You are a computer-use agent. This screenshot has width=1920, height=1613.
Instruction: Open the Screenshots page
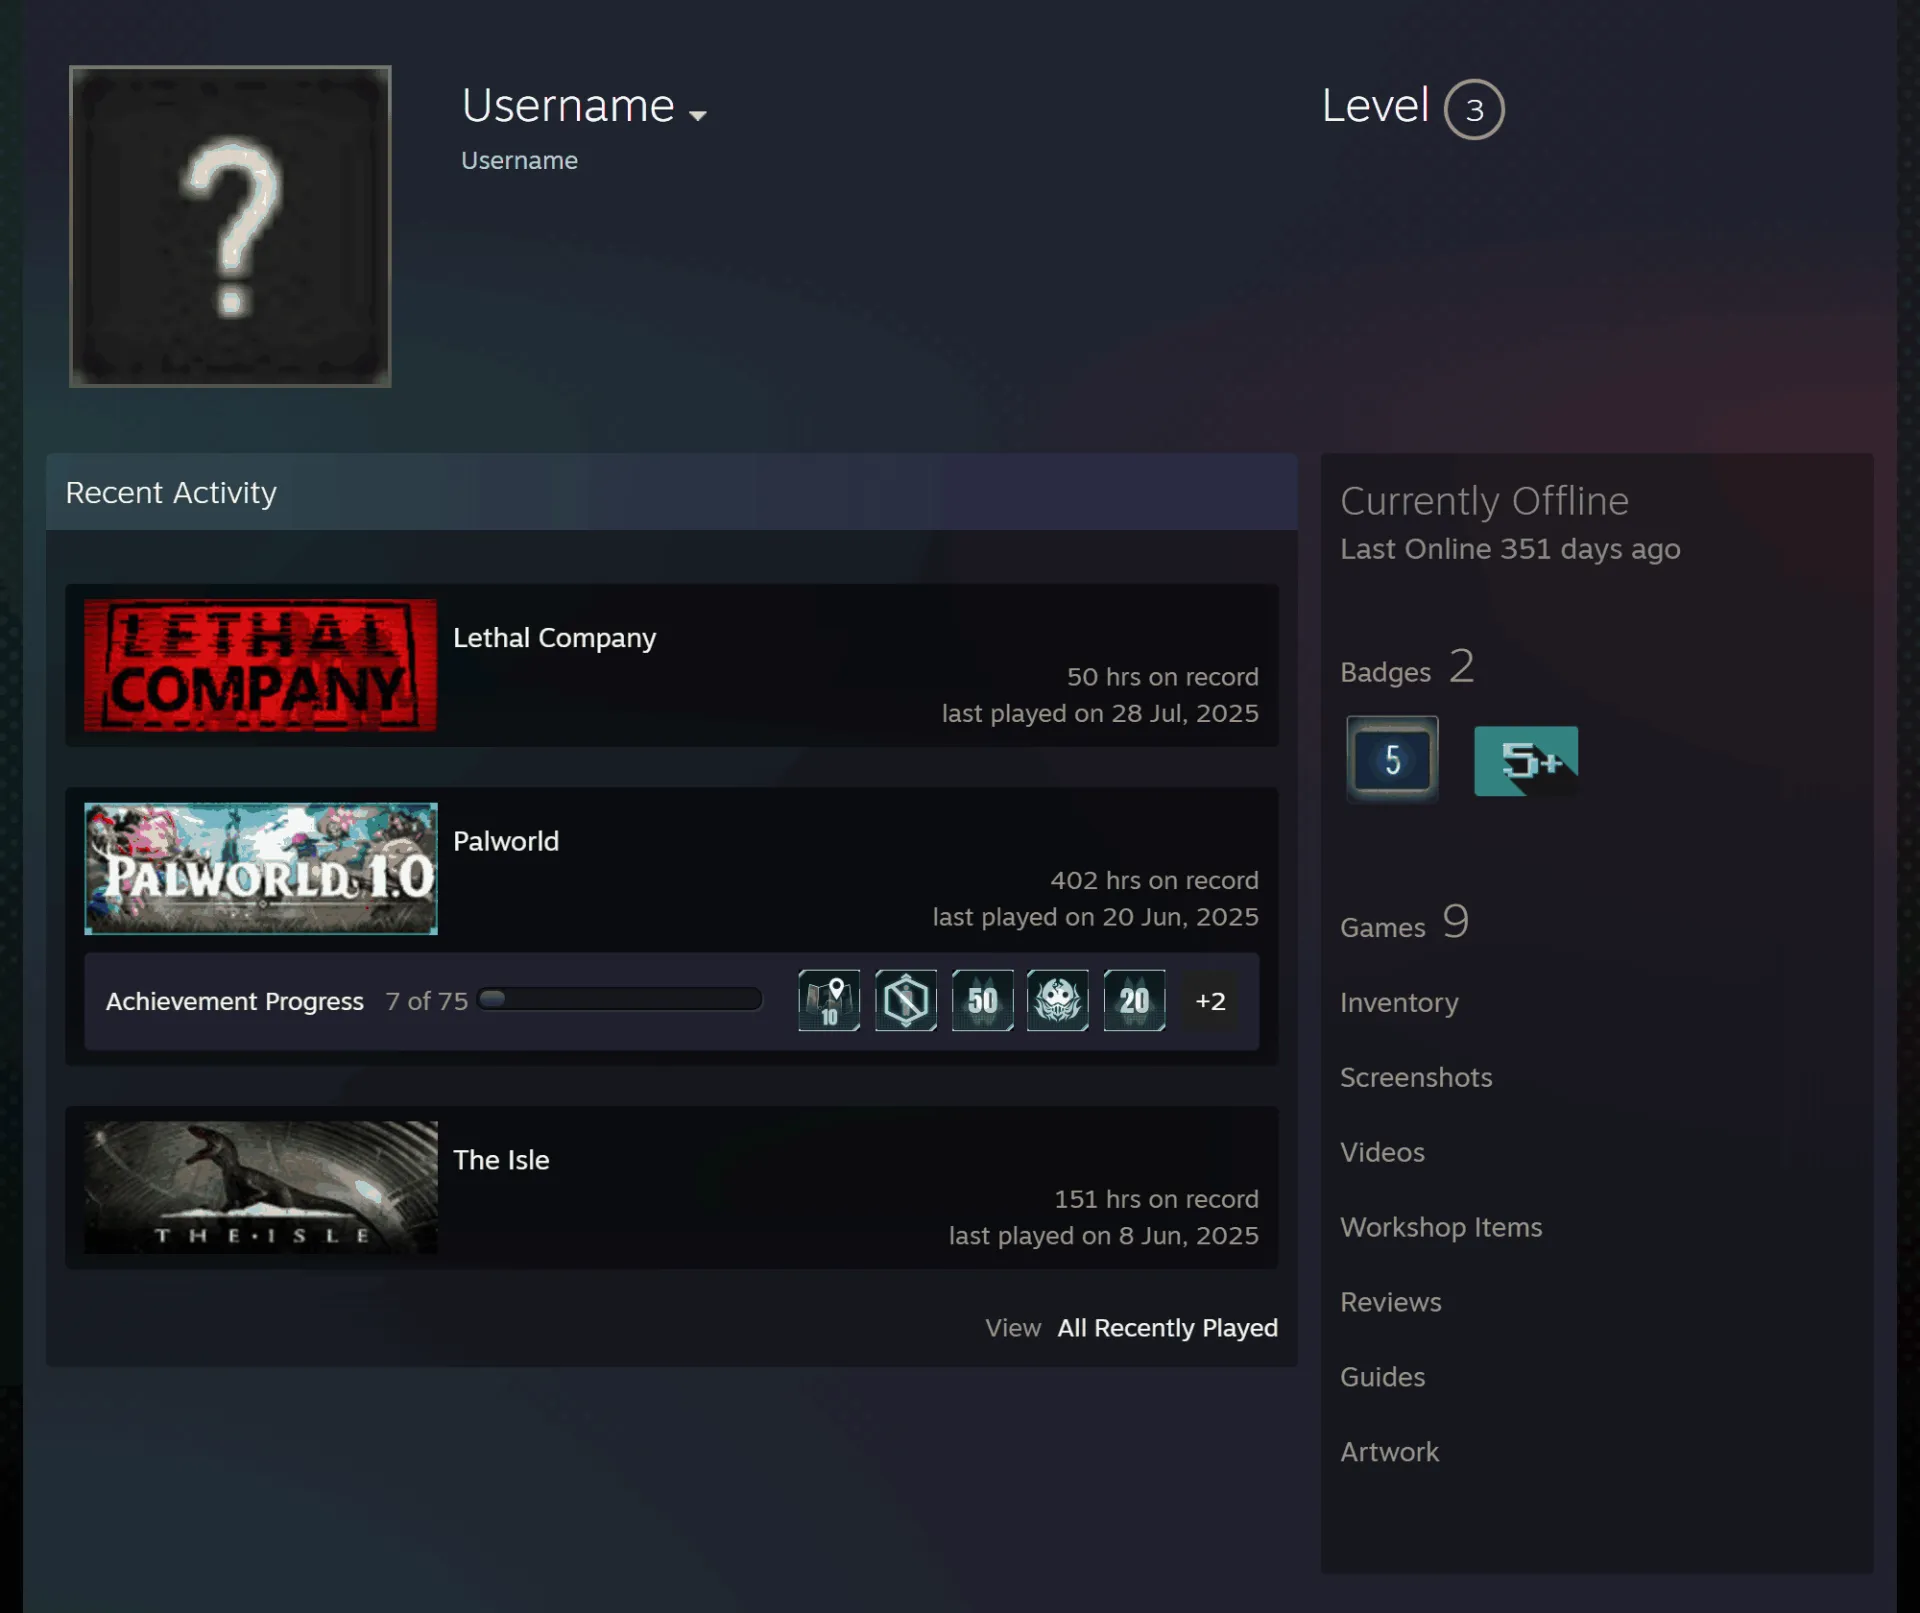[1416, 1077]
